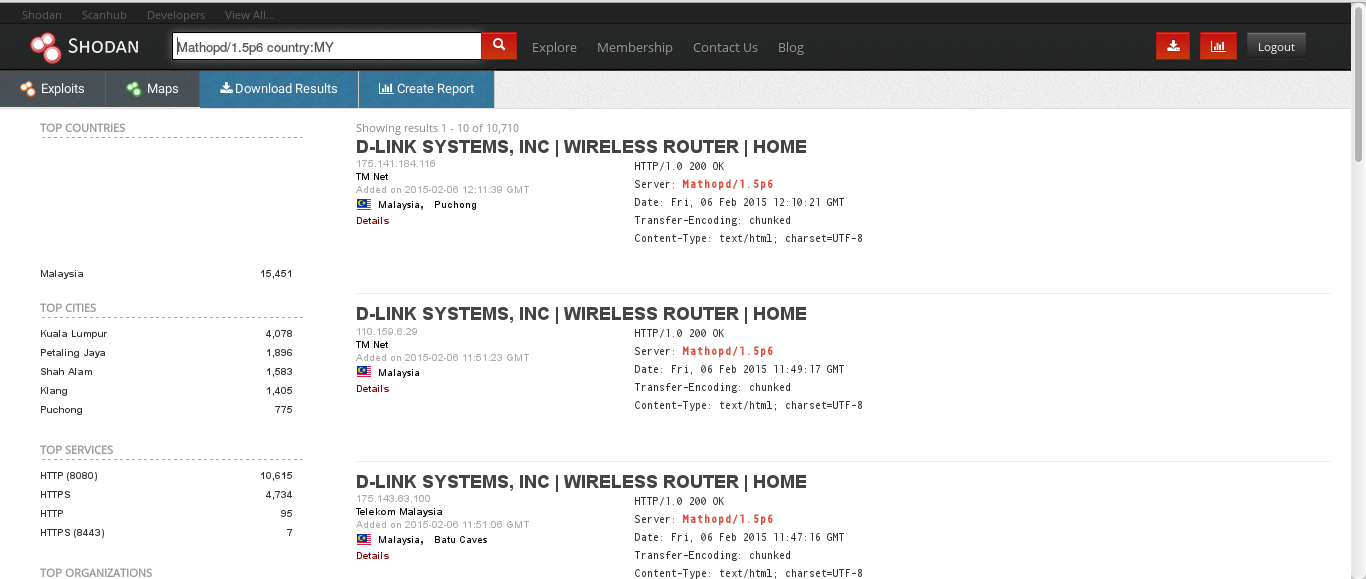Click Download Results tab
This screenshot has width=1366, height=579.
[x=279, y=89]
